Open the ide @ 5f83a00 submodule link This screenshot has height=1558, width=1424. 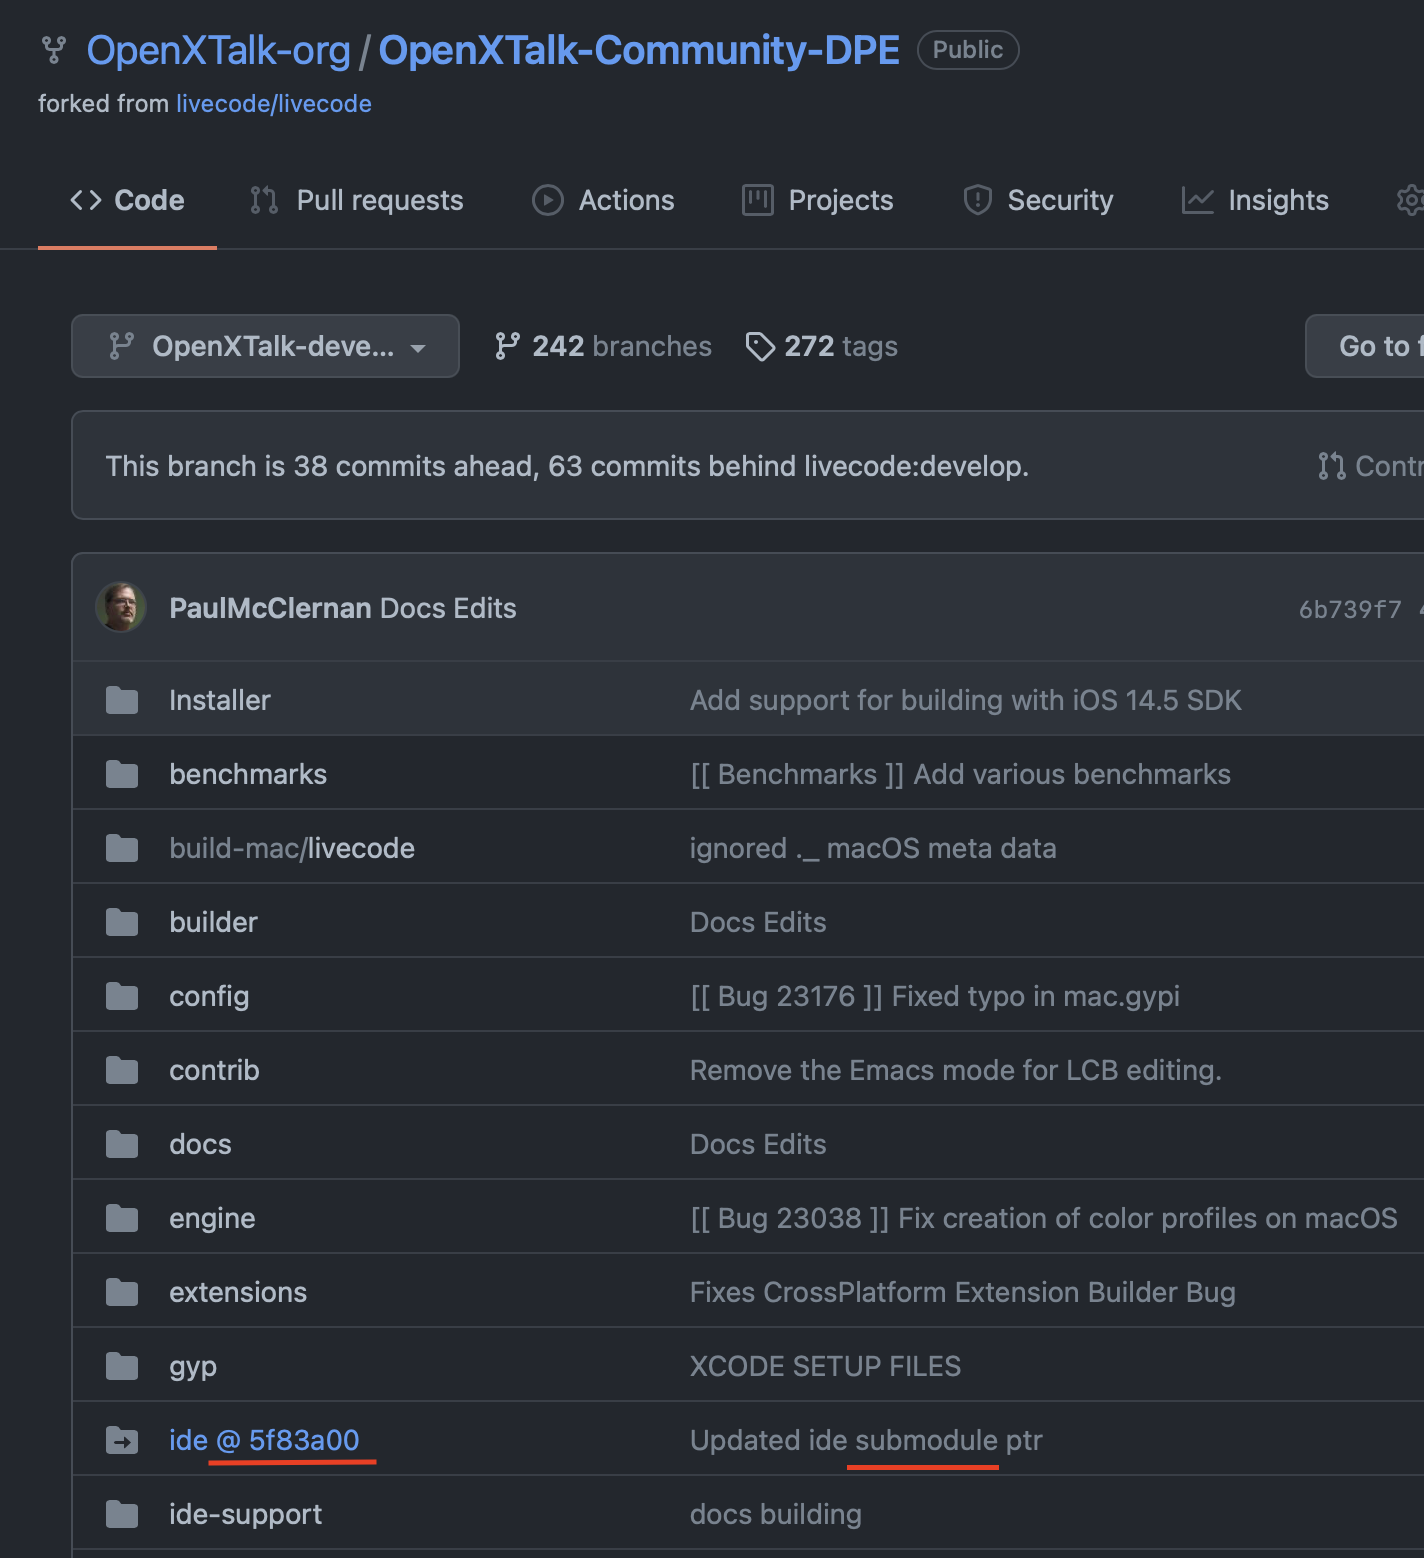pos(264,1440)
